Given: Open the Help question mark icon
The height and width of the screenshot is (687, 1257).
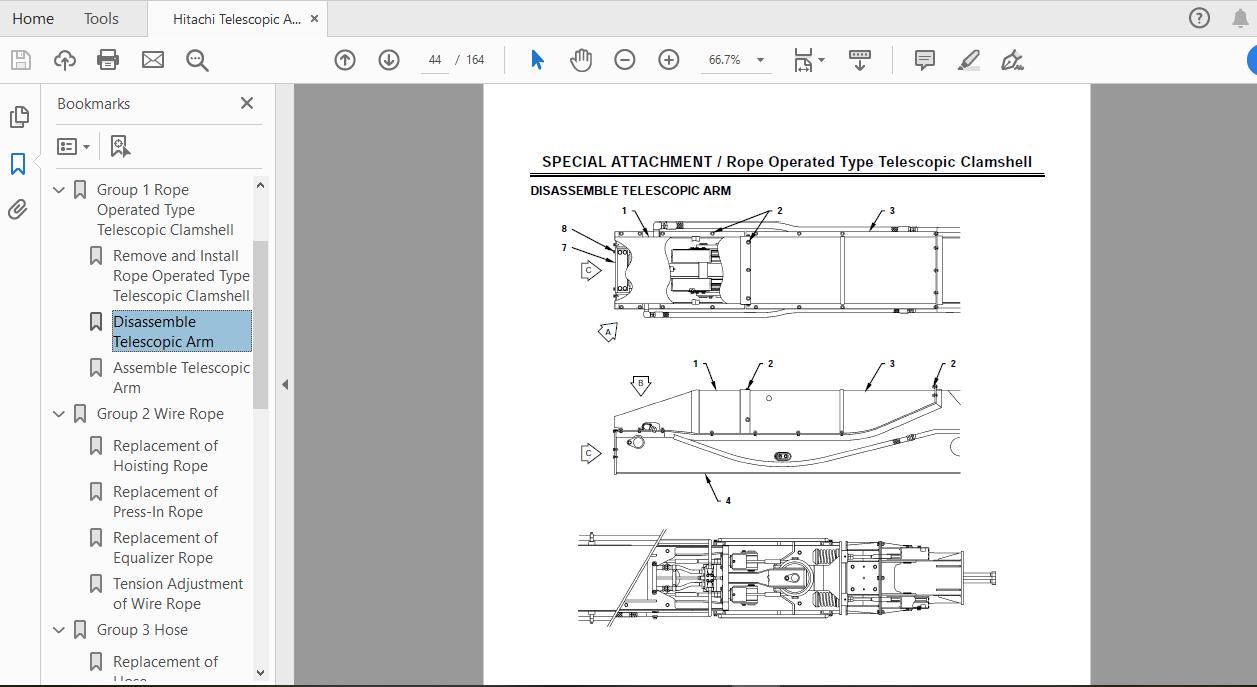Looking at the screenshot, I should tap(1199, 18).
